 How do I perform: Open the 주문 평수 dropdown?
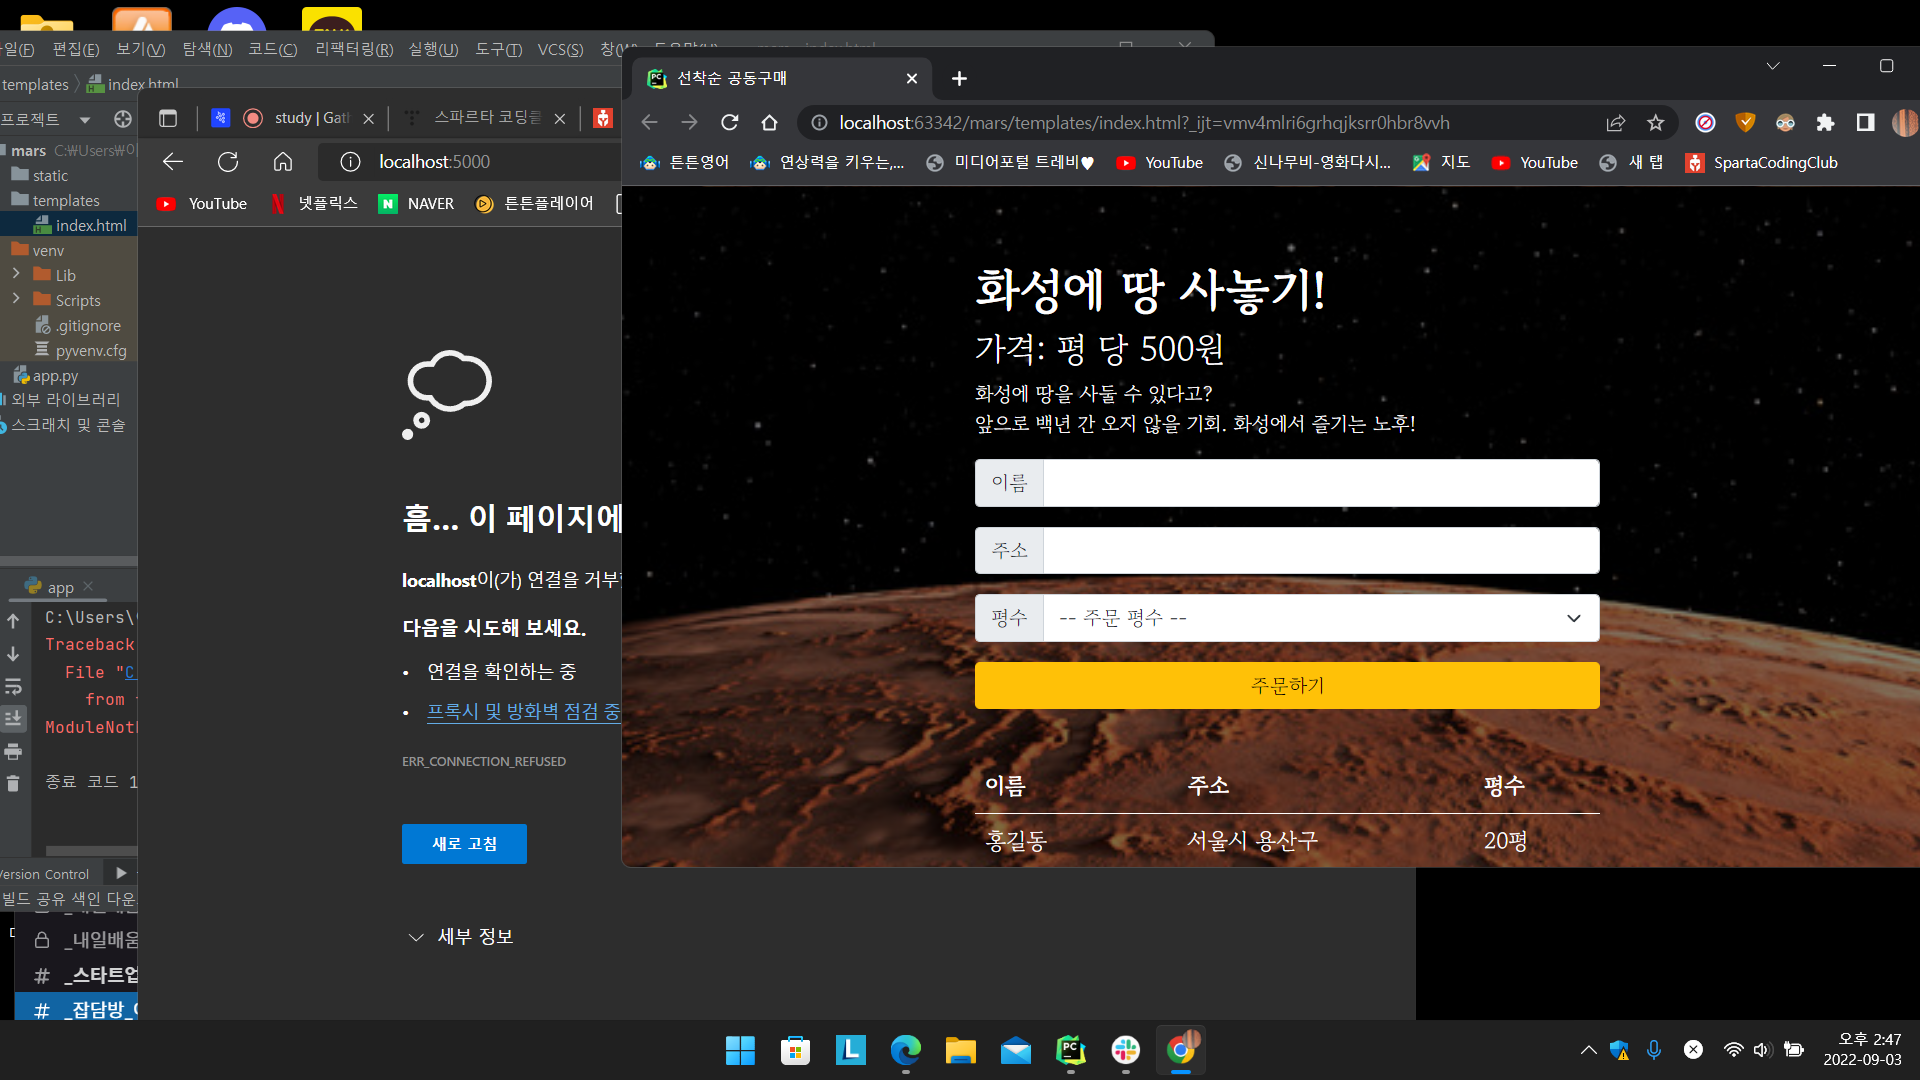click(x=1321, y=618)
